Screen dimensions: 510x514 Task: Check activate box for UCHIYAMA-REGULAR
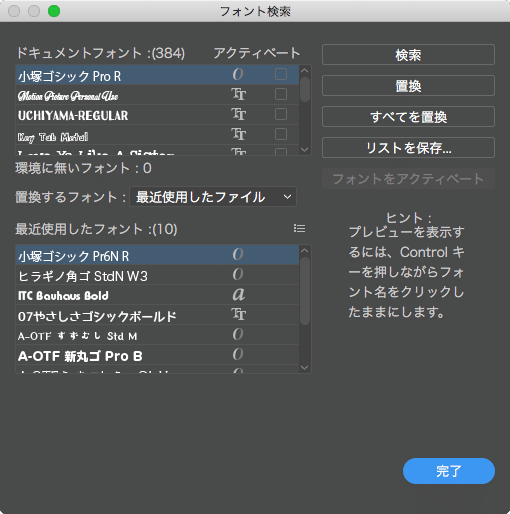281,114
